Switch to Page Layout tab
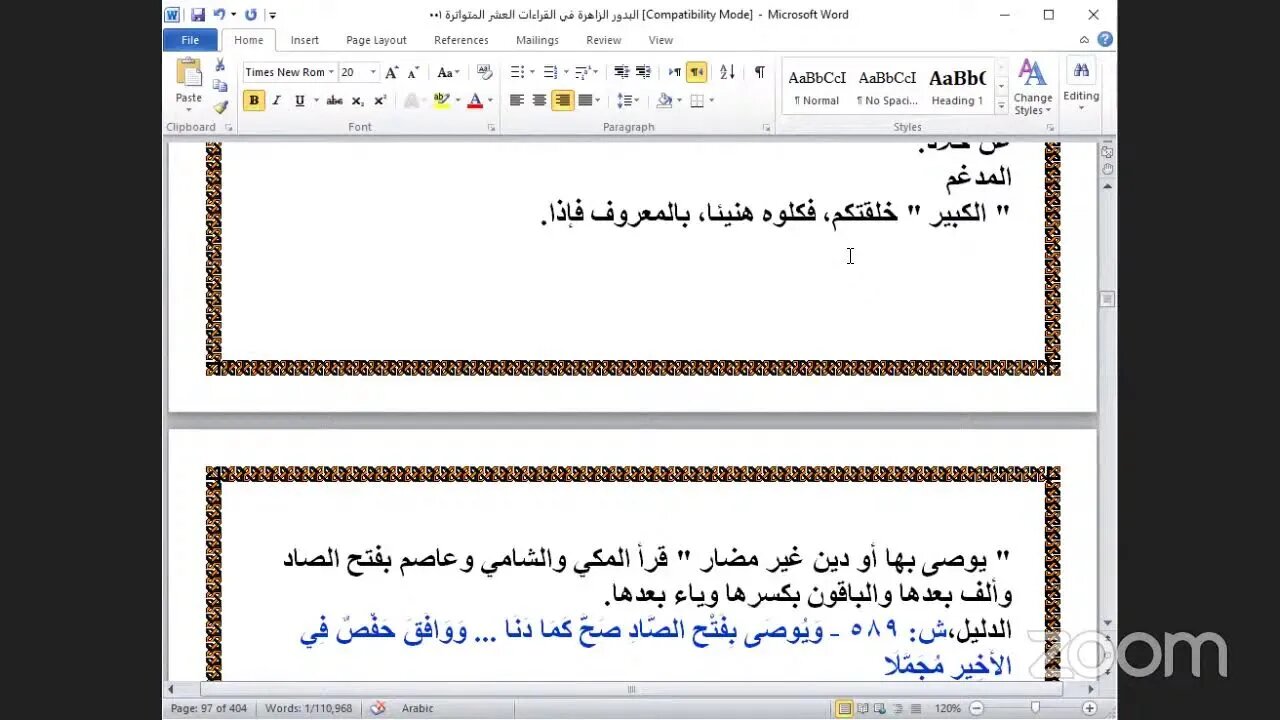Image resolution: width=1280 pixels, height=720 pixels. pos(376,40)
